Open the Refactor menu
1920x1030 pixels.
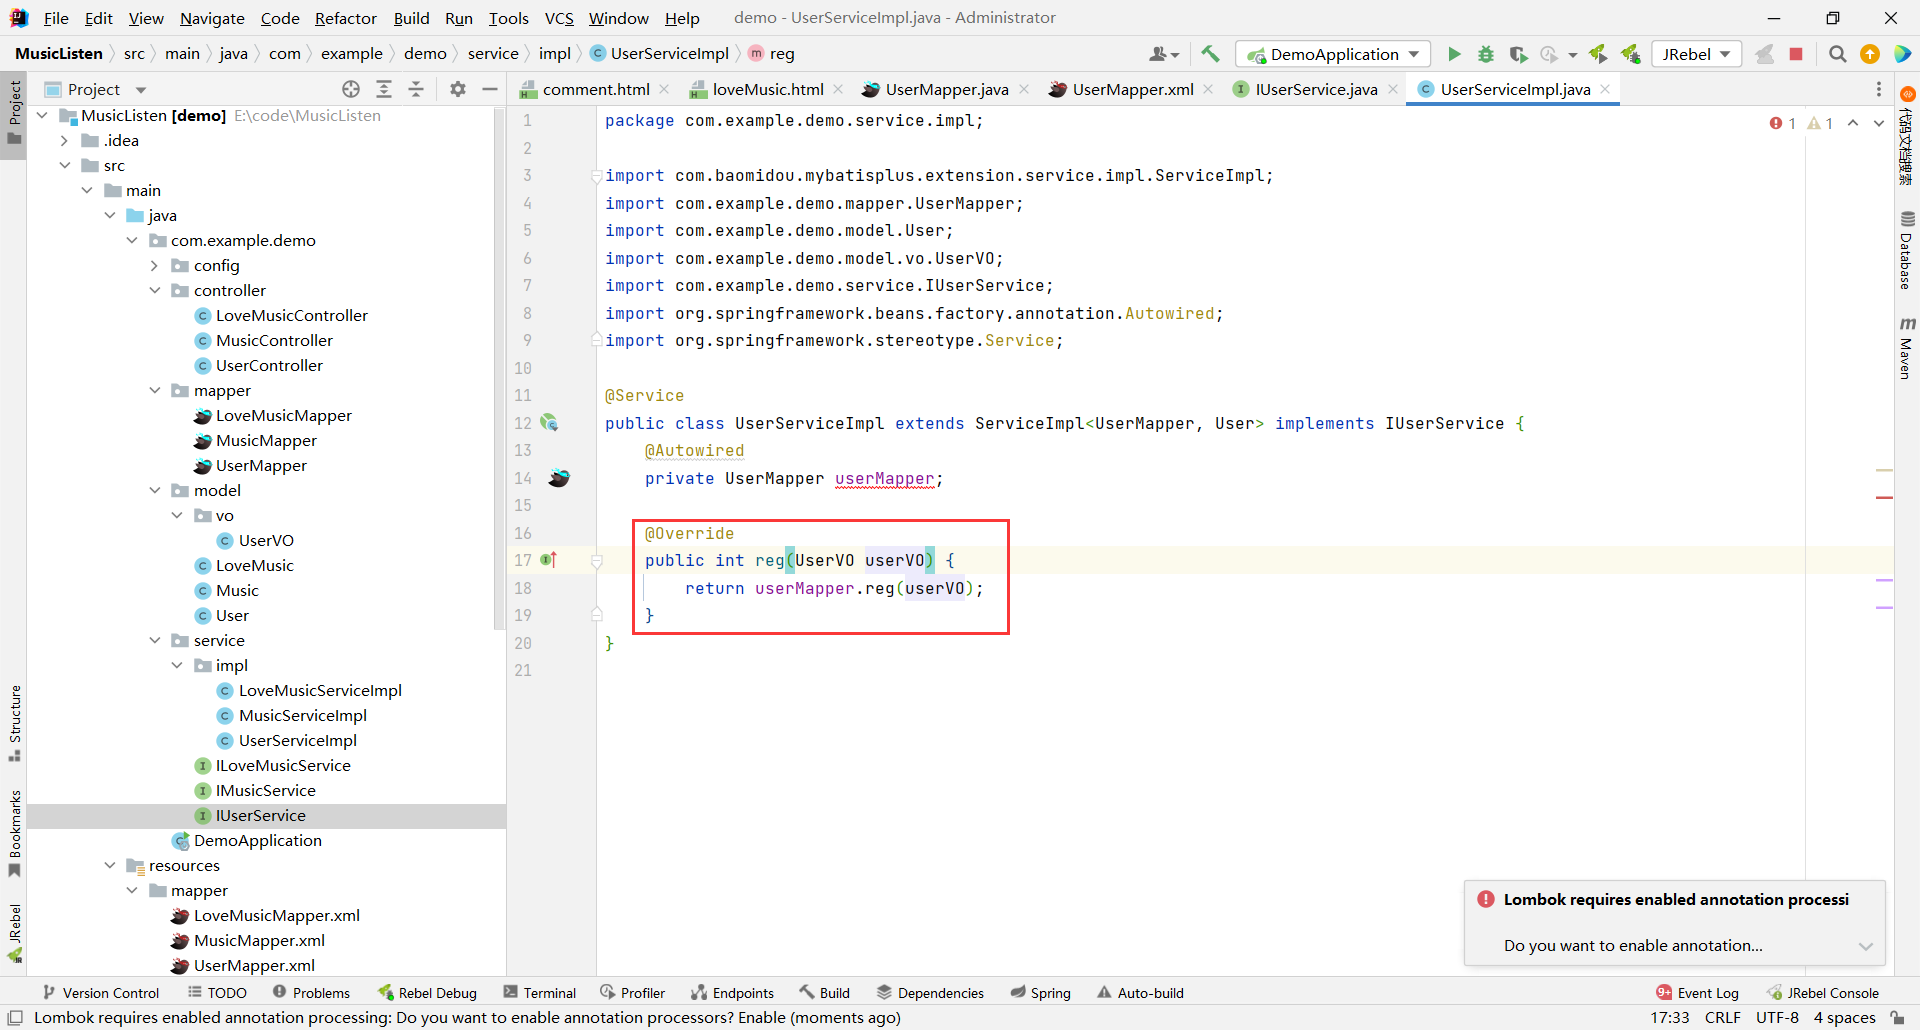click(345, 18)
